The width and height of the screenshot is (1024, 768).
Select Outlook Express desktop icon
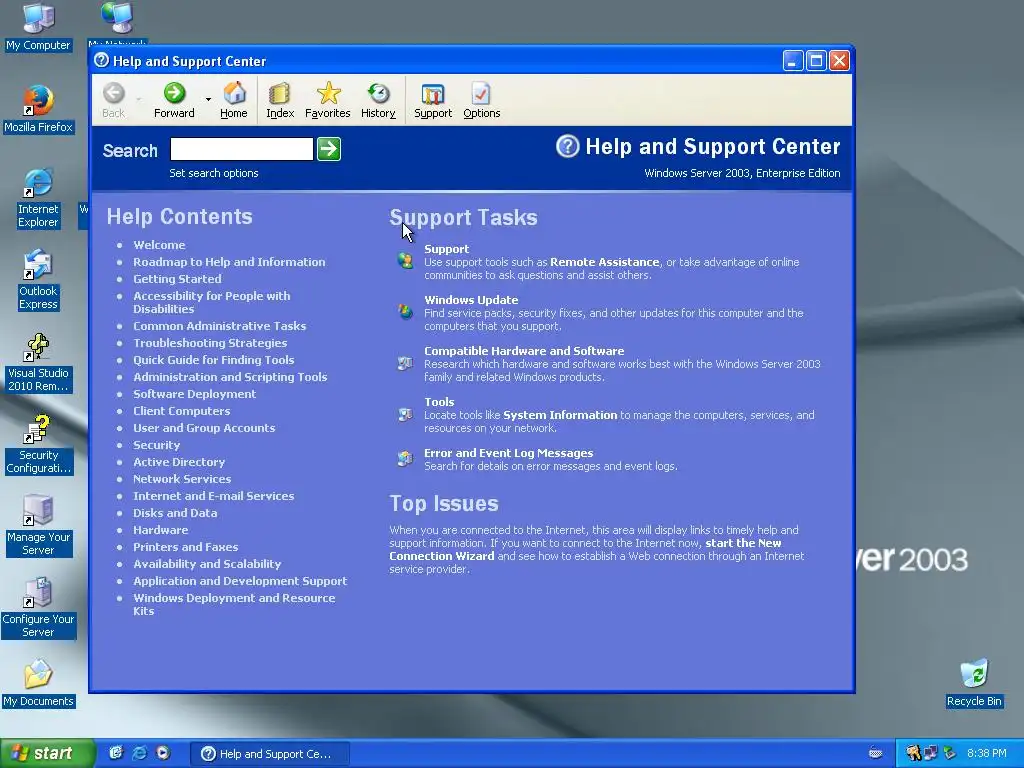click(x=38, y=280)
